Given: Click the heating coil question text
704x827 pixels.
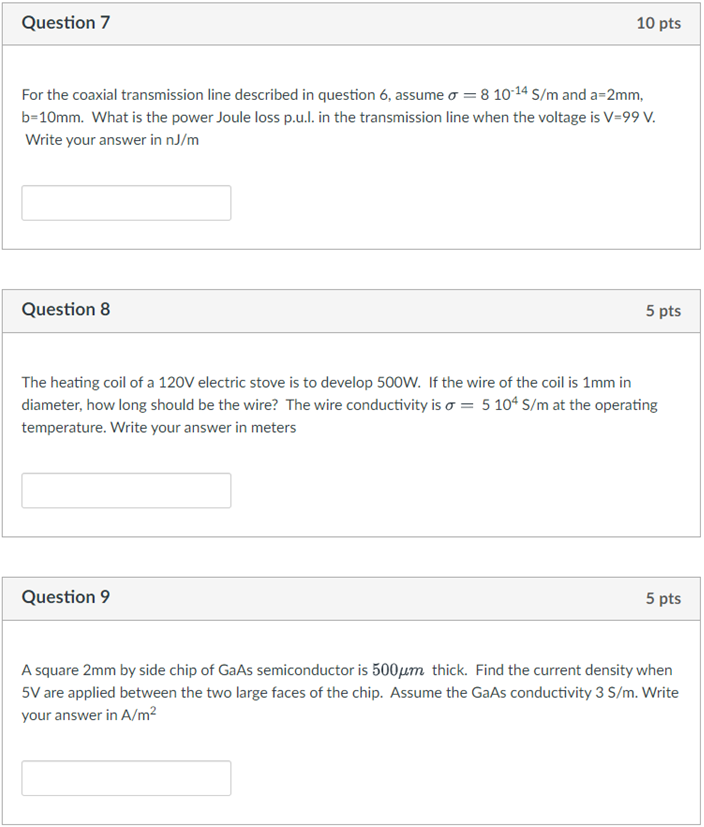Looking at the screenshot, I should tap(340, 405).
